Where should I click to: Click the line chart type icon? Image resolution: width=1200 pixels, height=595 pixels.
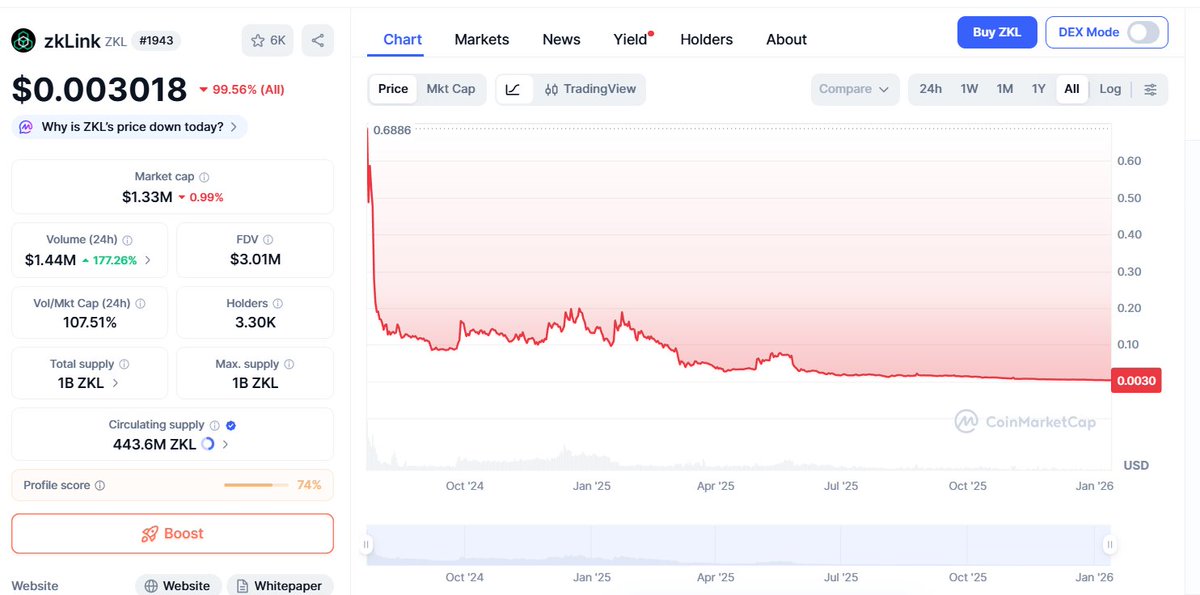[513, 89]
